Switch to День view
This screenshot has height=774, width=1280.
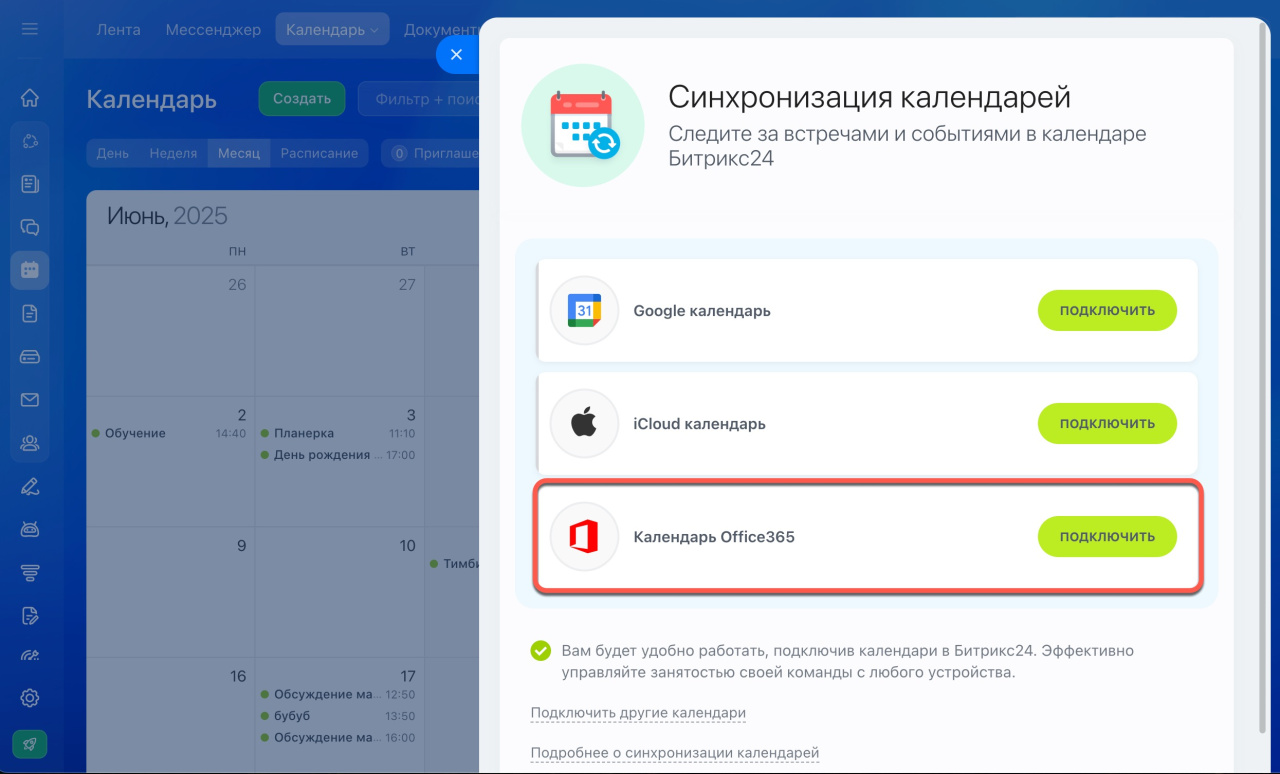pos(113,153)
